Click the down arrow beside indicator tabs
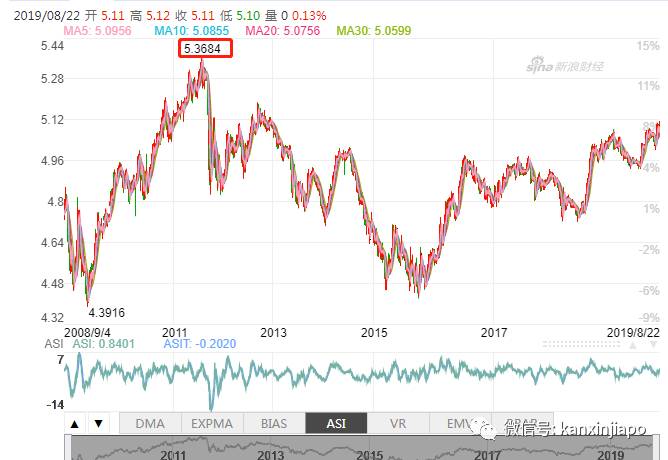Image resolution: width=668 pixels, height=460 pixels. 98,424
